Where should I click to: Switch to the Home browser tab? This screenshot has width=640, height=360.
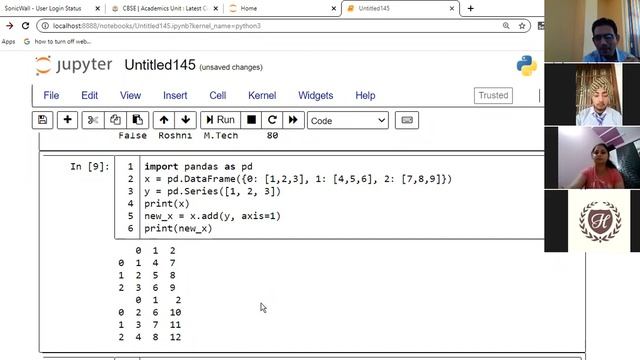(x=249, y=8)
